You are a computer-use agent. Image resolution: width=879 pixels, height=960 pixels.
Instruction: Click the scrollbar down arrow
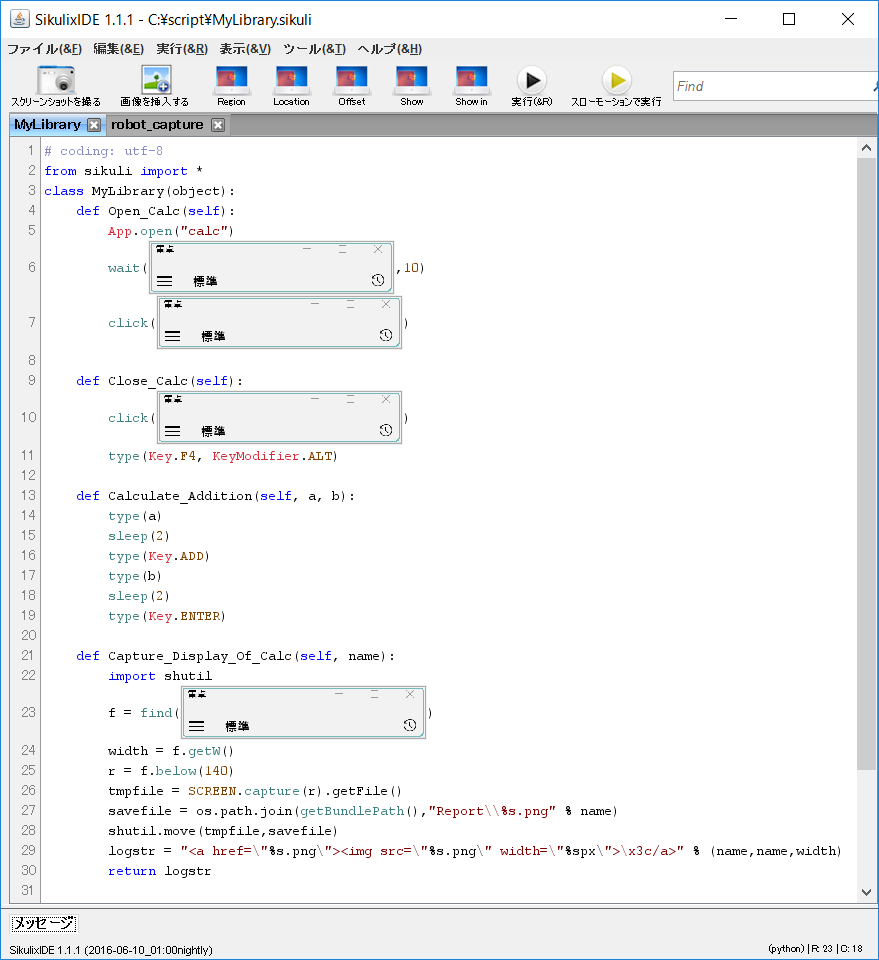click(866, 890)
